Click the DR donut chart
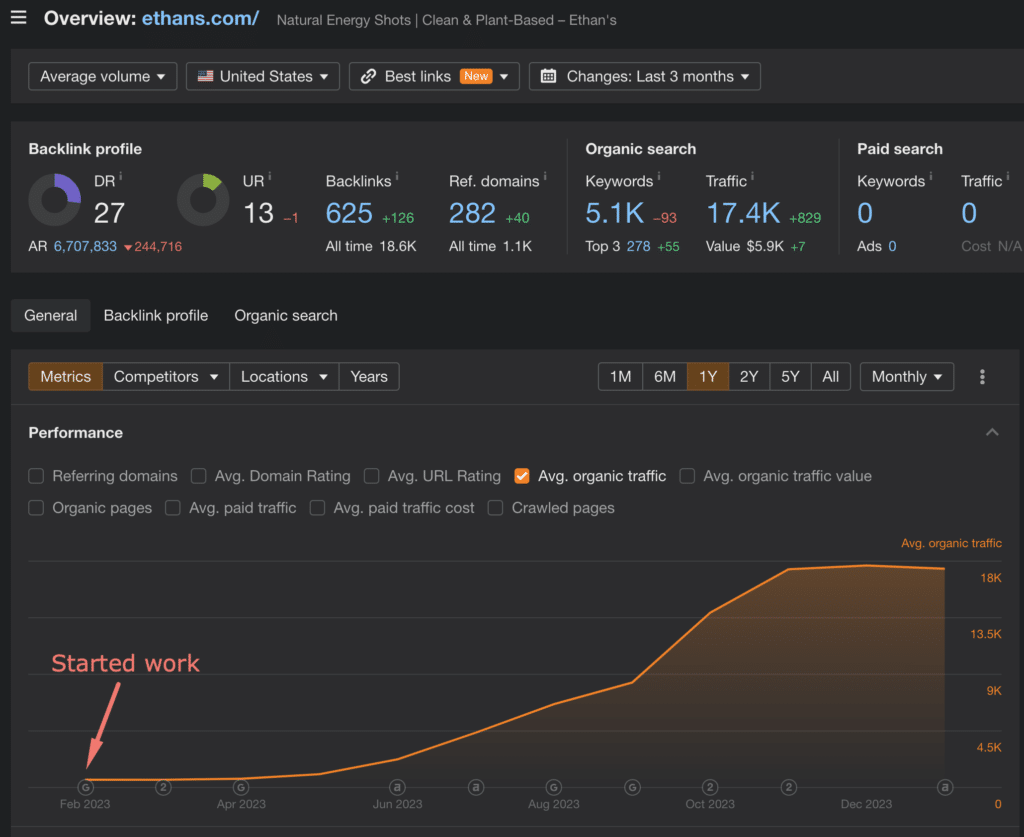Image resolution: width=1024 pixels, height=837 pixels. [x=55, y=200]
